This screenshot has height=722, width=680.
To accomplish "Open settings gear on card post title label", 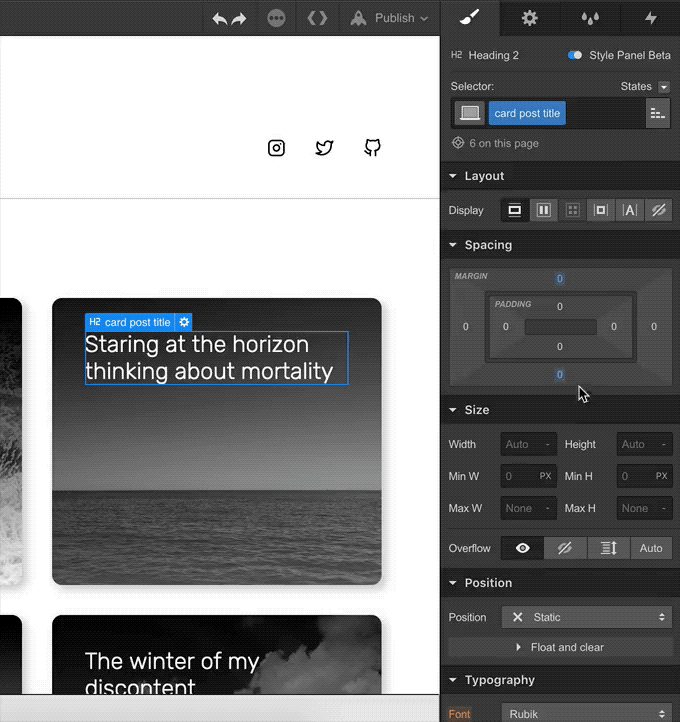I will coord(184,322).
